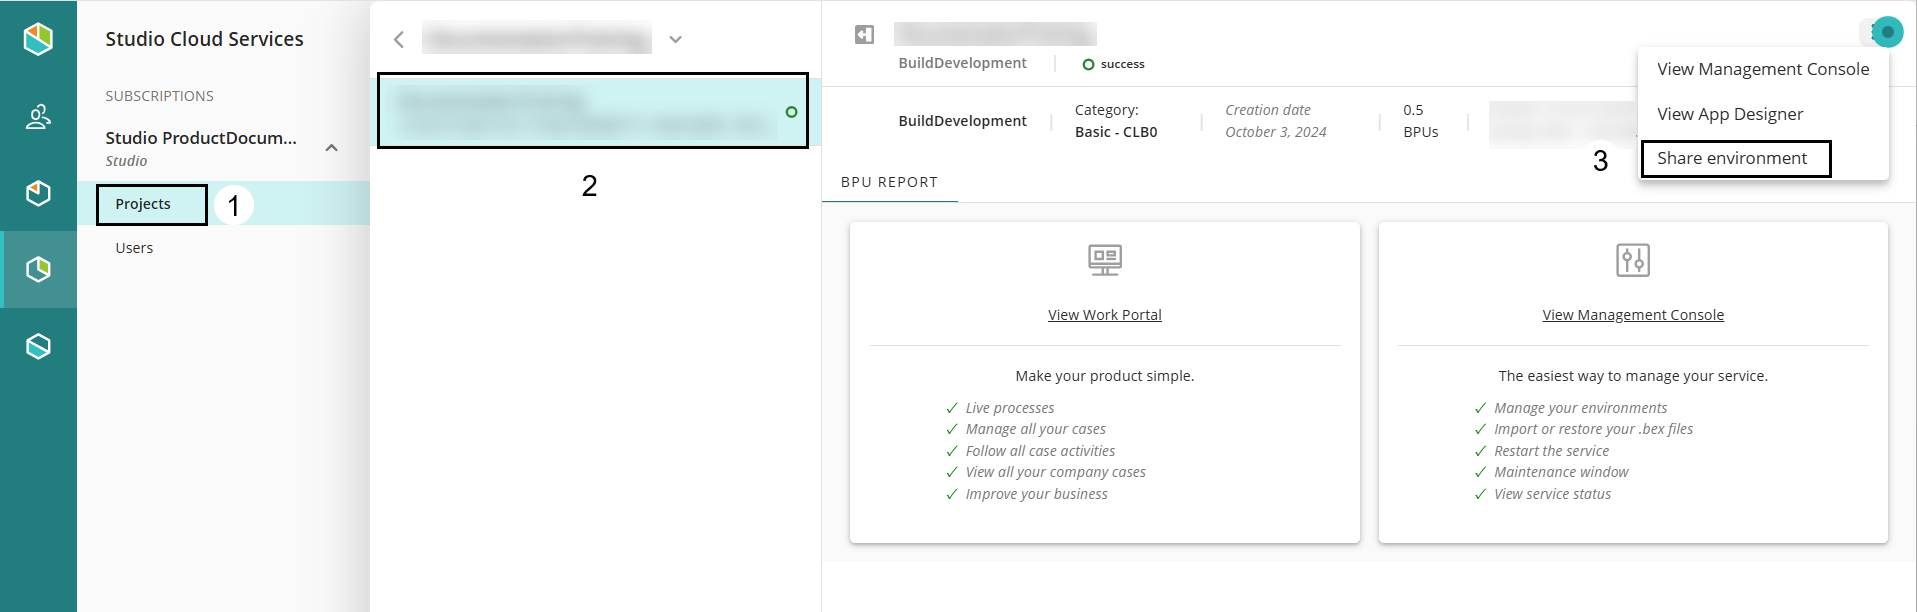
Task: Open the Users section
Action: pos(134,248)
